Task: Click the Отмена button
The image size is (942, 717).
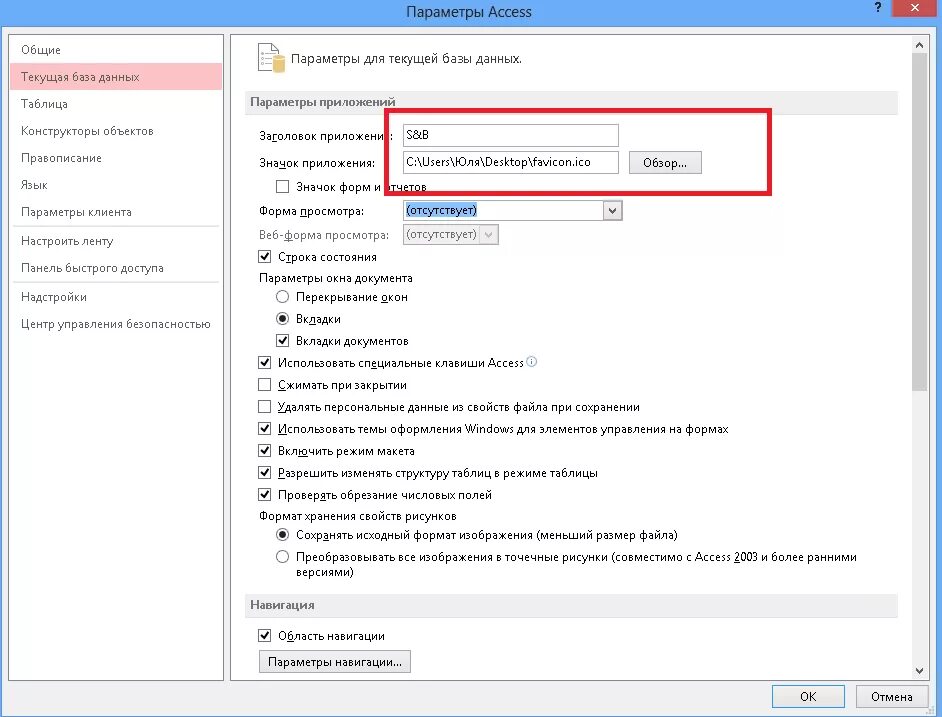Action: 892,697
